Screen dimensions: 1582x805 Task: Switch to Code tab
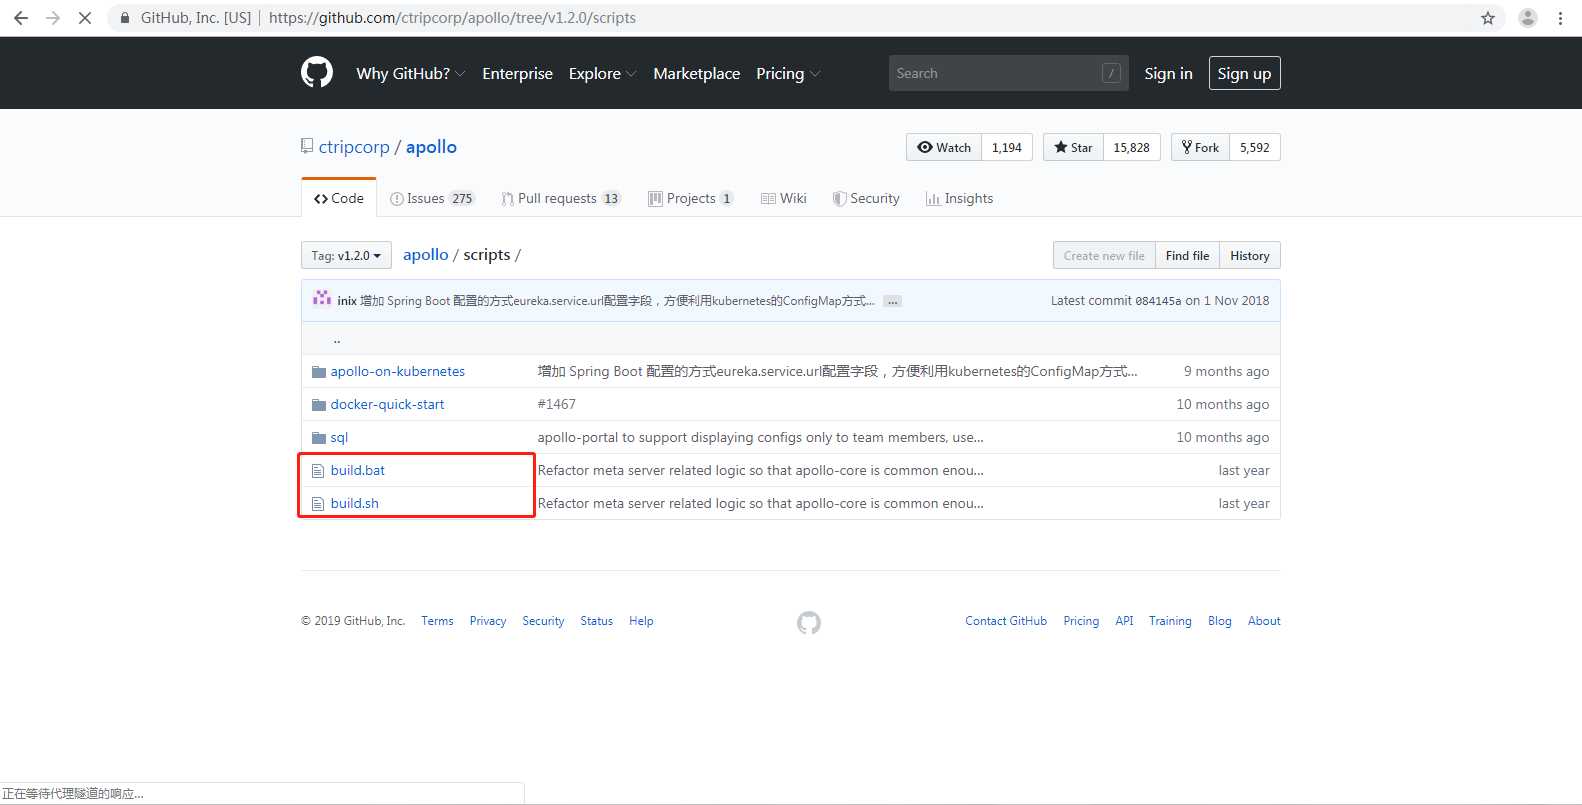(x=339, y=198)
